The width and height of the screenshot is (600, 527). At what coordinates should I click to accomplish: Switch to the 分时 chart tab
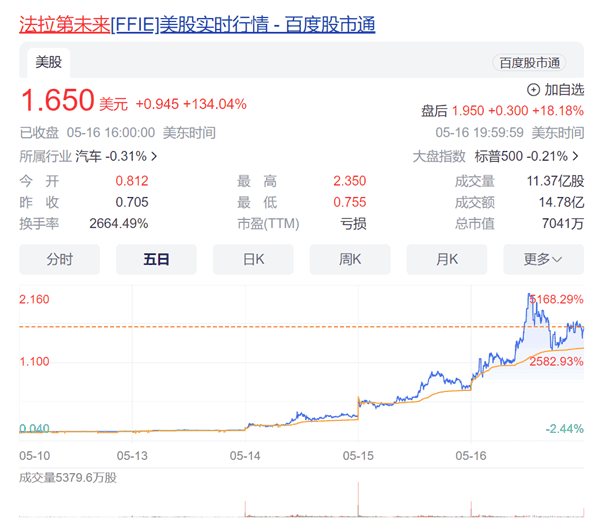pos(59,259)
